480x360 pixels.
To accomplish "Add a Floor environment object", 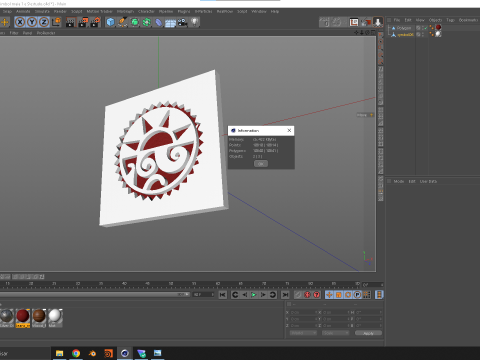I will 170,23.
